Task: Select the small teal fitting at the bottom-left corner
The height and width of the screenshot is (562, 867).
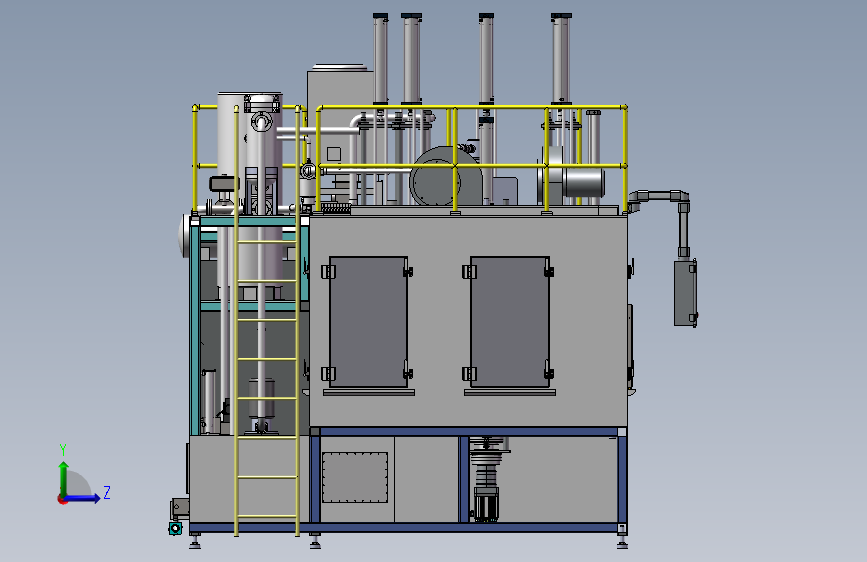Action: [175, 528]
